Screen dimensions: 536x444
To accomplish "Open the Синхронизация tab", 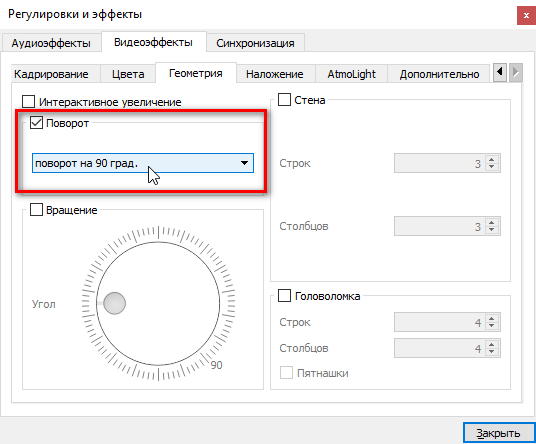I will pyautogui.click(x=255, y=43).
